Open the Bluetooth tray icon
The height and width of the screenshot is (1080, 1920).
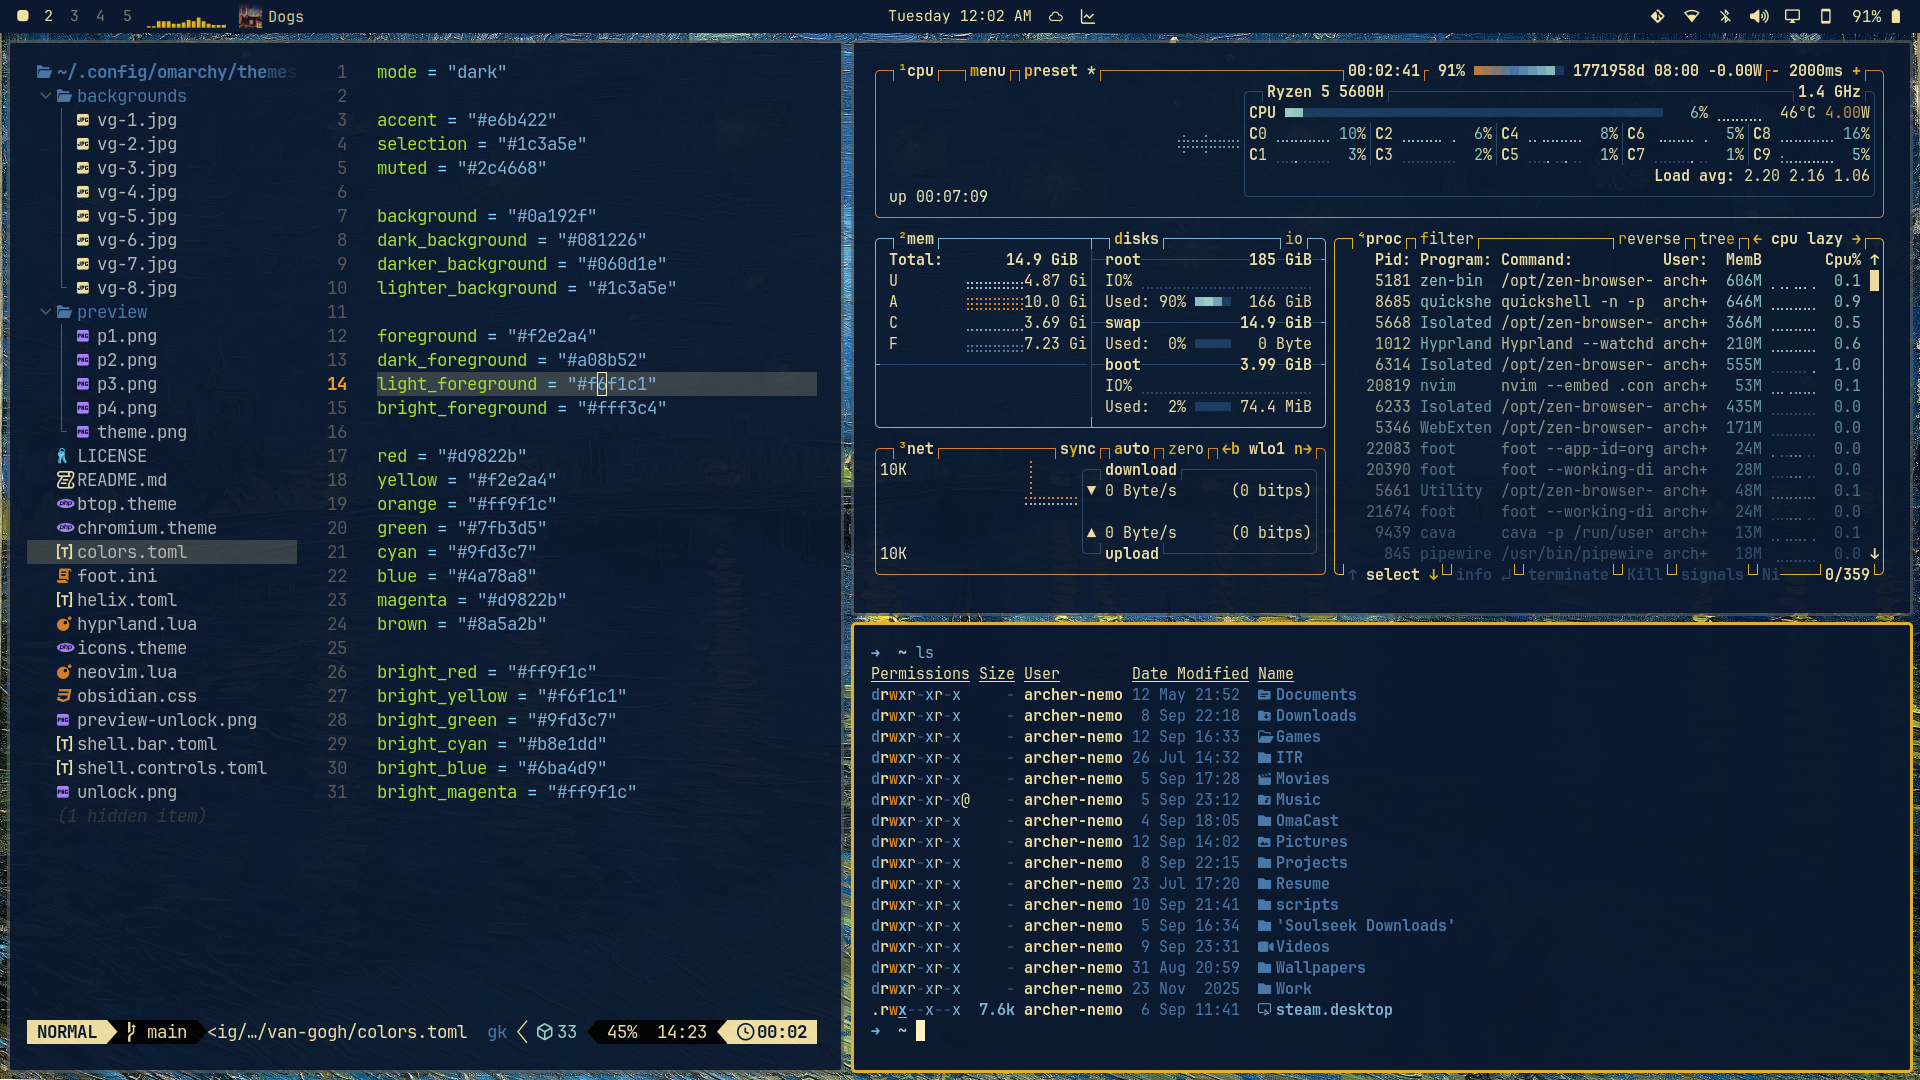click(x=1725, y=16)
